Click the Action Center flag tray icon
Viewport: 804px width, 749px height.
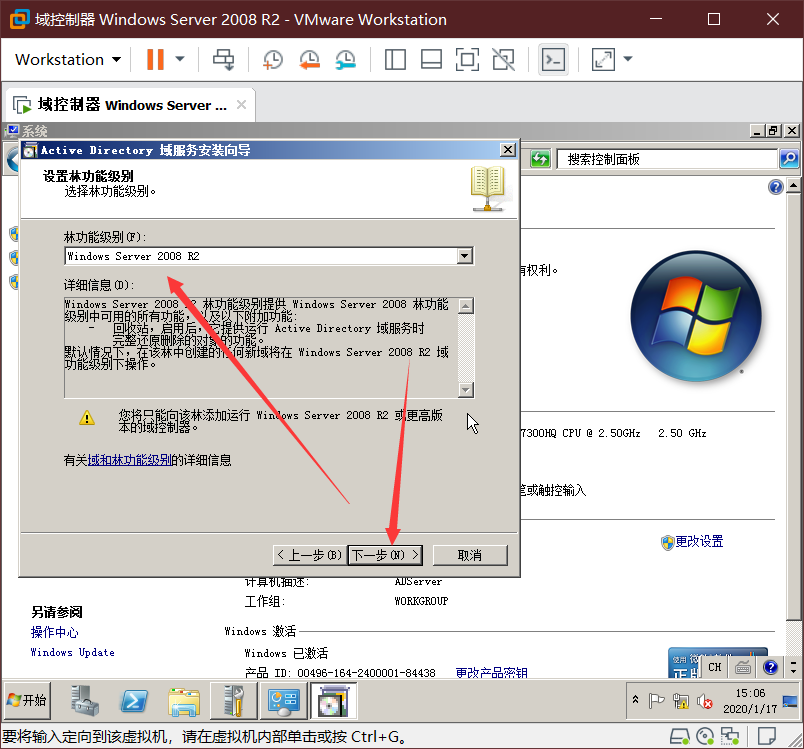click(656, 700)
